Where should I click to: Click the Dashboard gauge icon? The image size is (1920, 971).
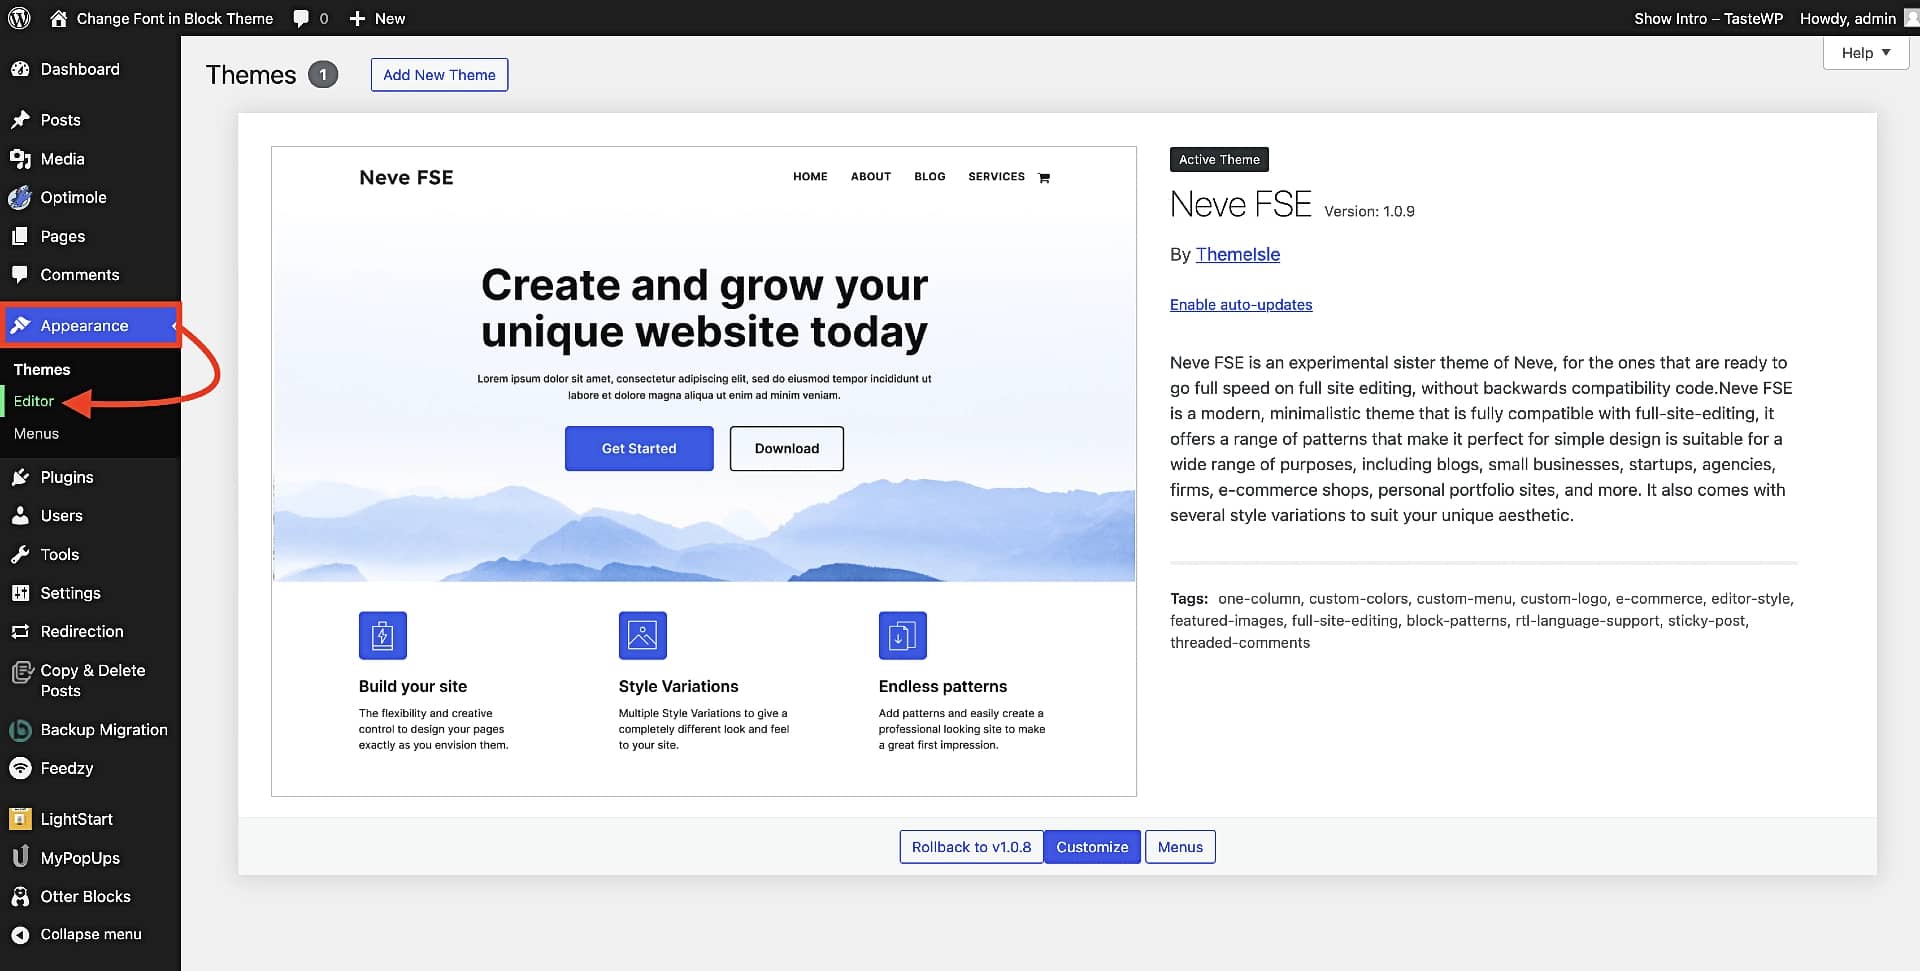20,69
